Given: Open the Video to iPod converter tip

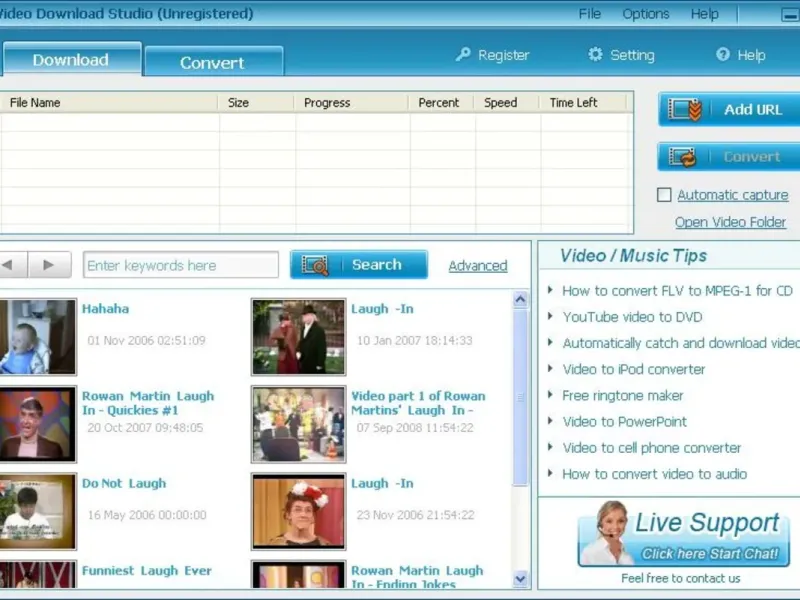Looking at the screenshot, I should [x=634, y=369].
